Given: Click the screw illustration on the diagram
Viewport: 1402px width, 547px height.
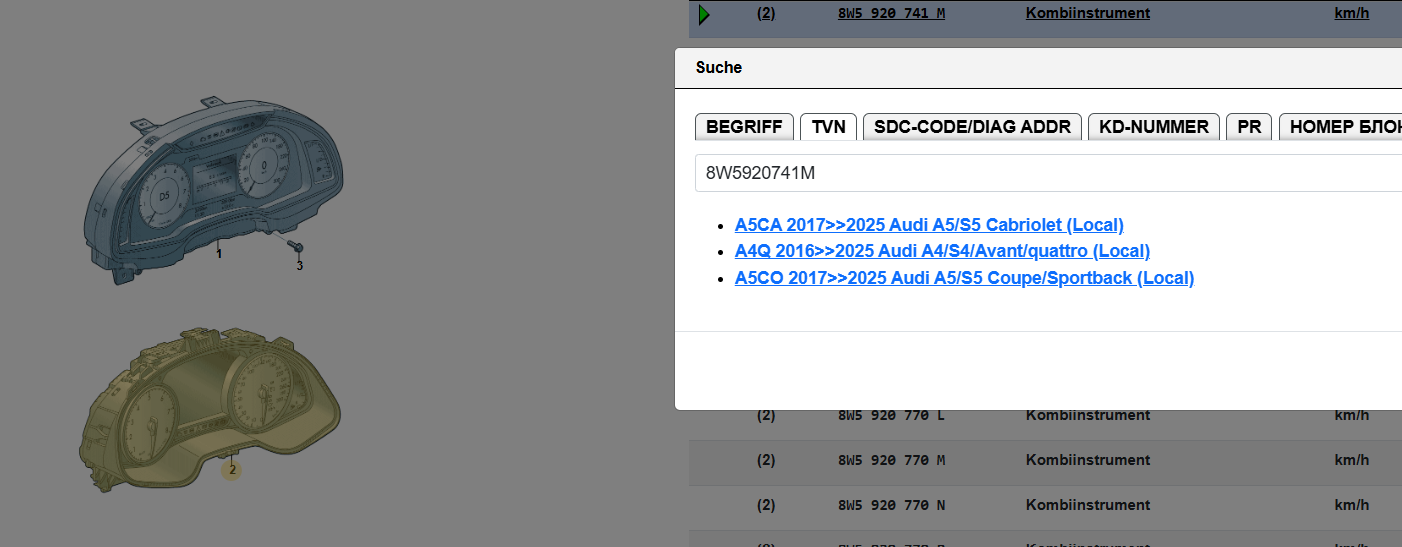Looking at the screenshot, I should point(296,246).
